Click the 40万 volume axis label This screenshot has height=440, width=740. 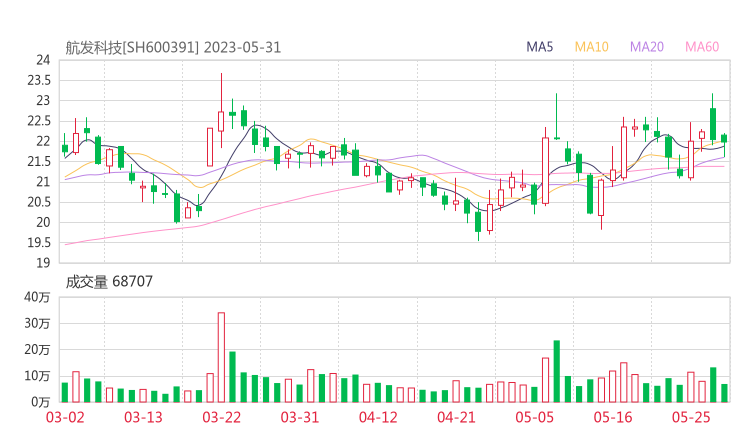click(x=37, y=297)
